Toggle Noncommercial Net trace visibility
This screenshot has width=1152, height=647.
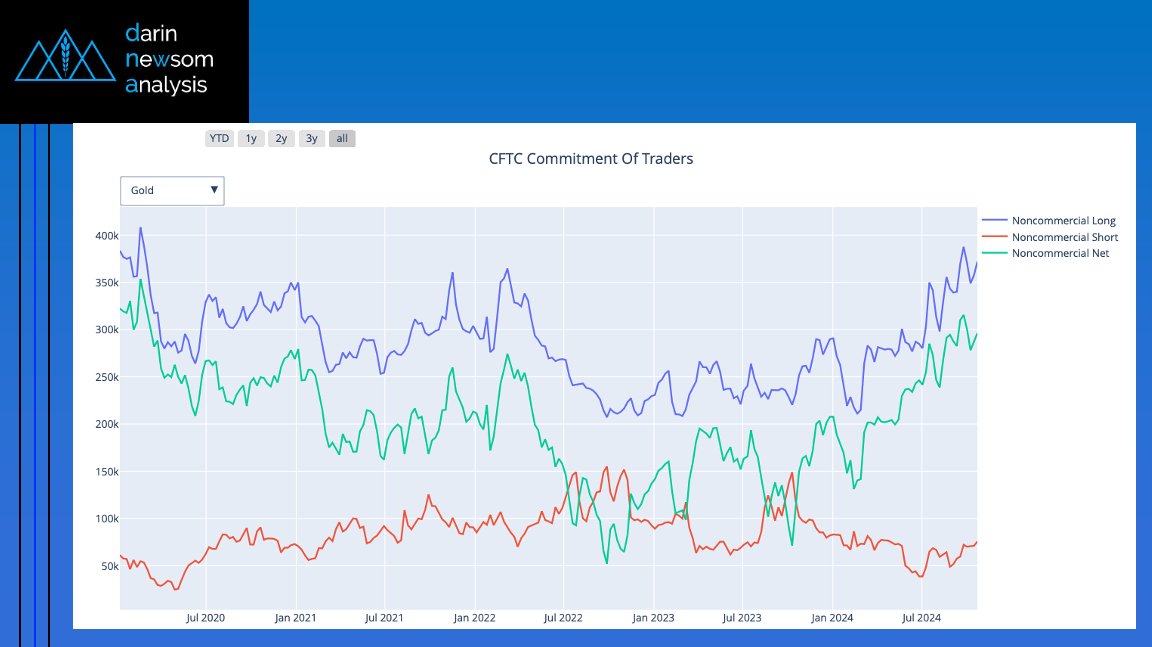tap(1060, 254)
